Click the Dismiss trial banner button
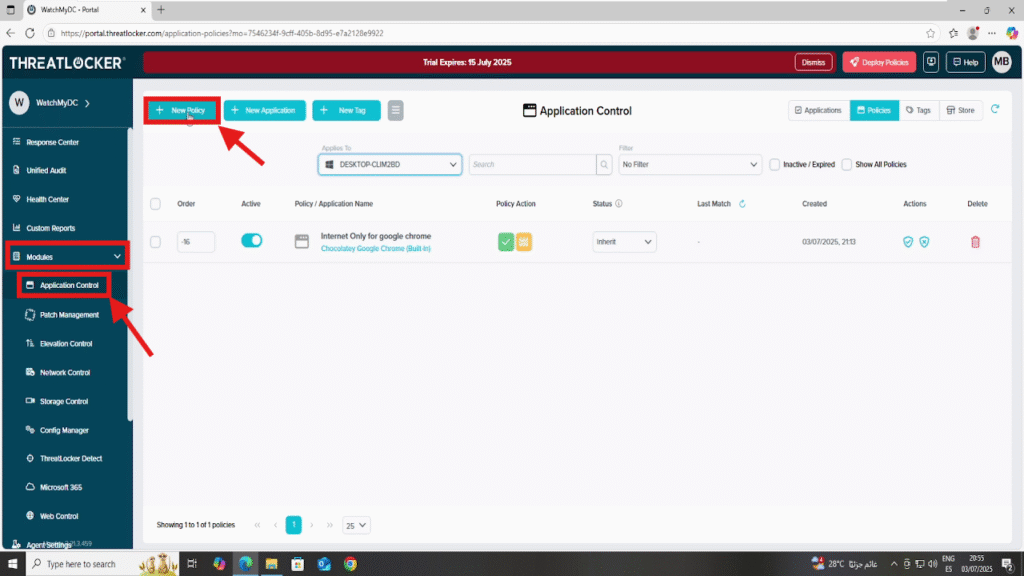Screen dimensions: 1024x576 (813, 63)
